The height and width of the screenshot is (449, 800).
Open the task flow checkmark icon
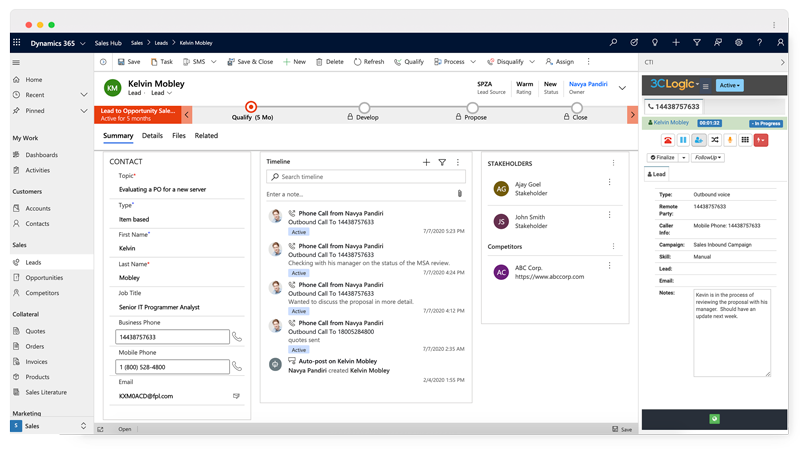pos(634,43)
